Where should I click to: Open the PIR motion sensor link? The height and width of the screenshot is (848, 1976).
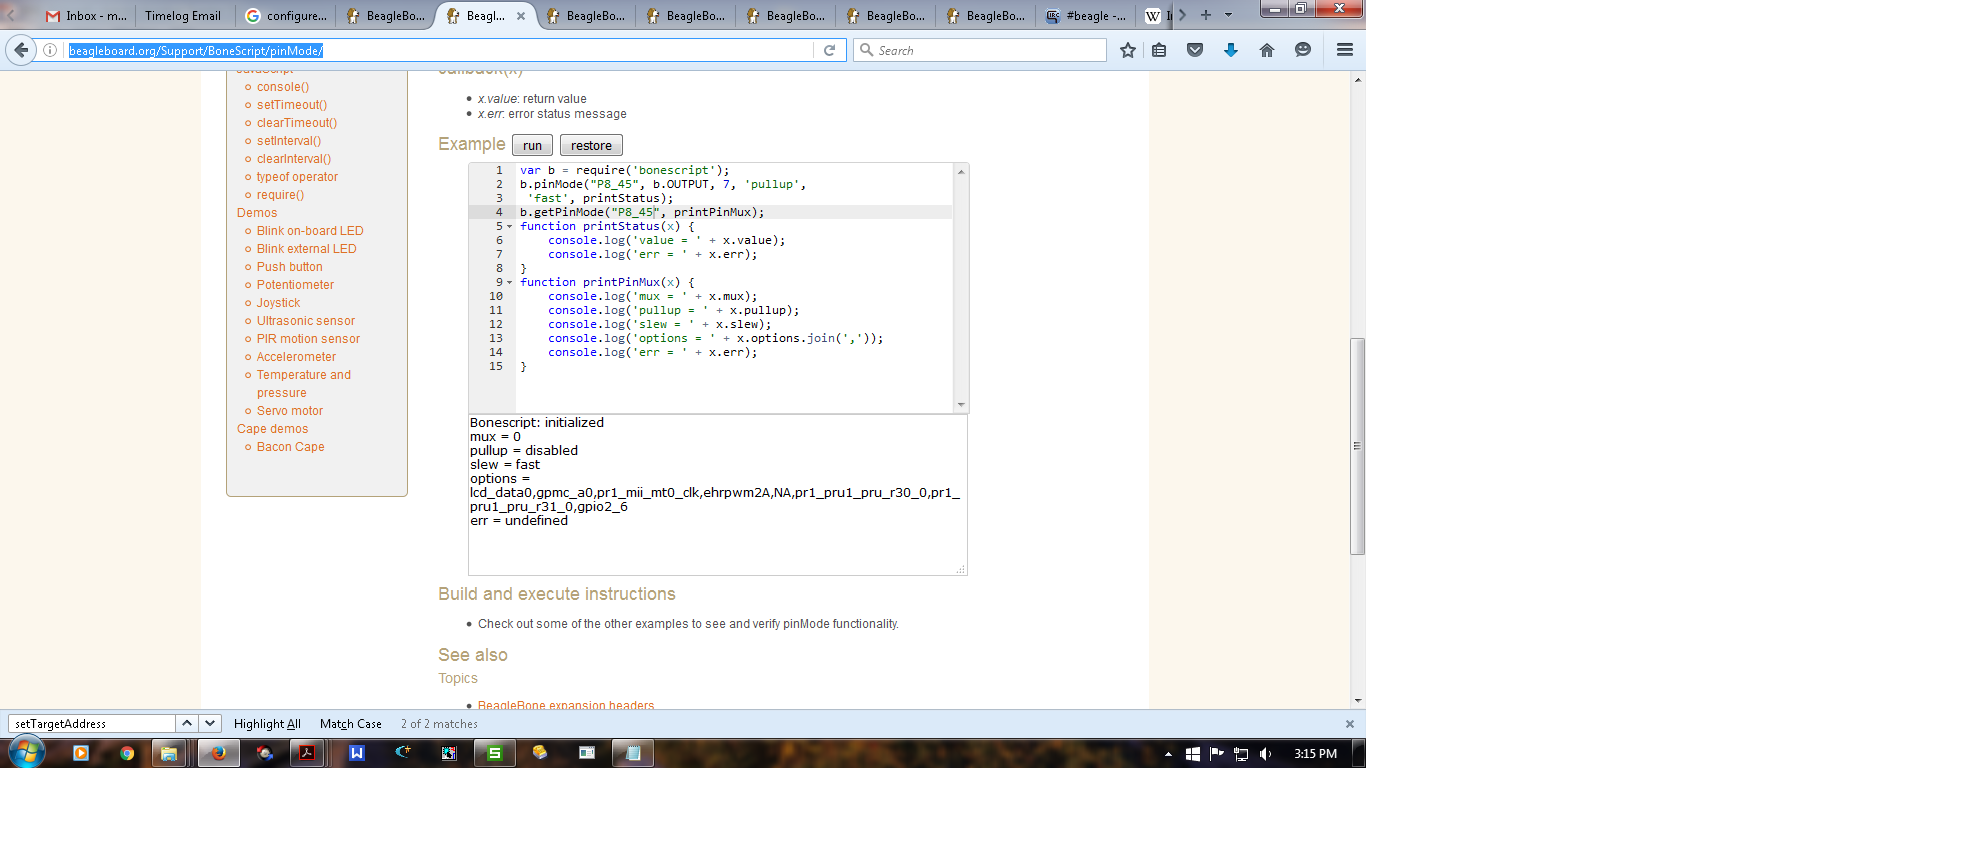click(x=308, y=339)
